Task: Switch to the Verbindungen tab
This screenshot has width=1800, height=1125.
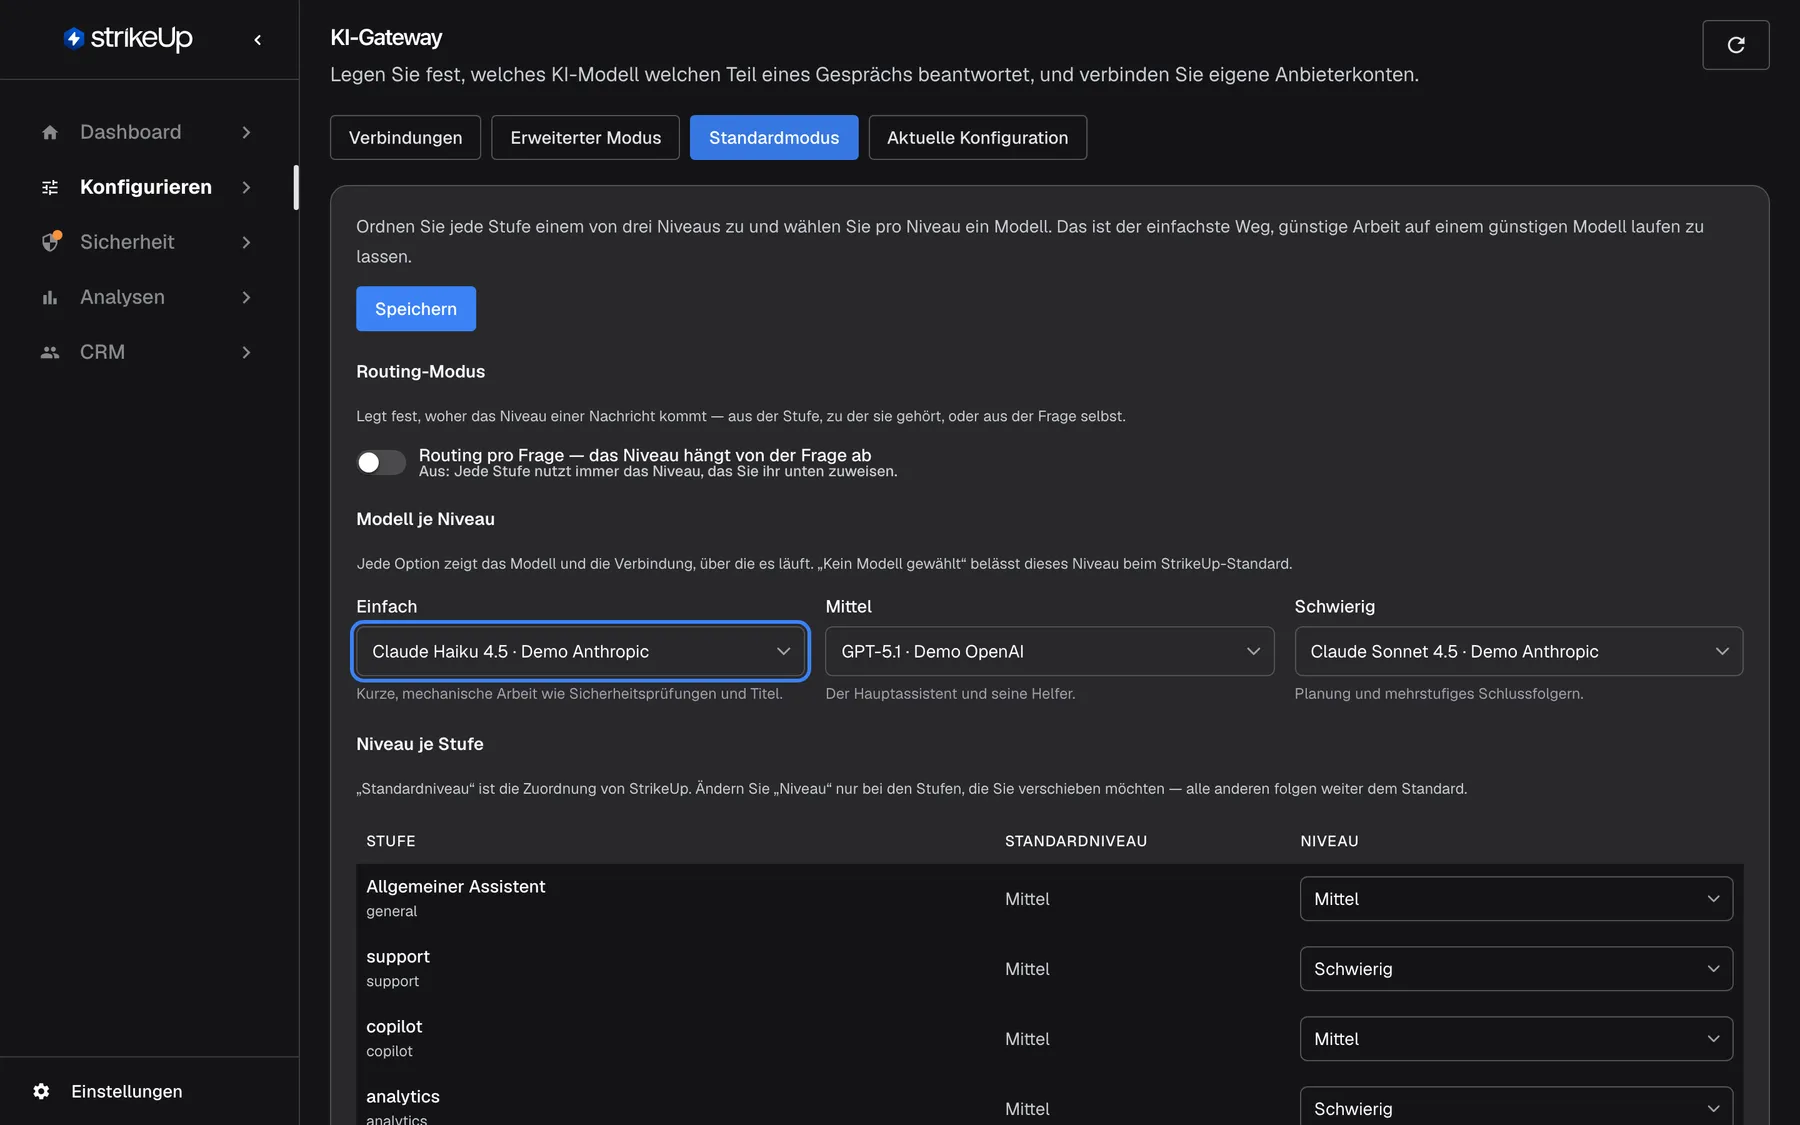Action: coord(405,138)
